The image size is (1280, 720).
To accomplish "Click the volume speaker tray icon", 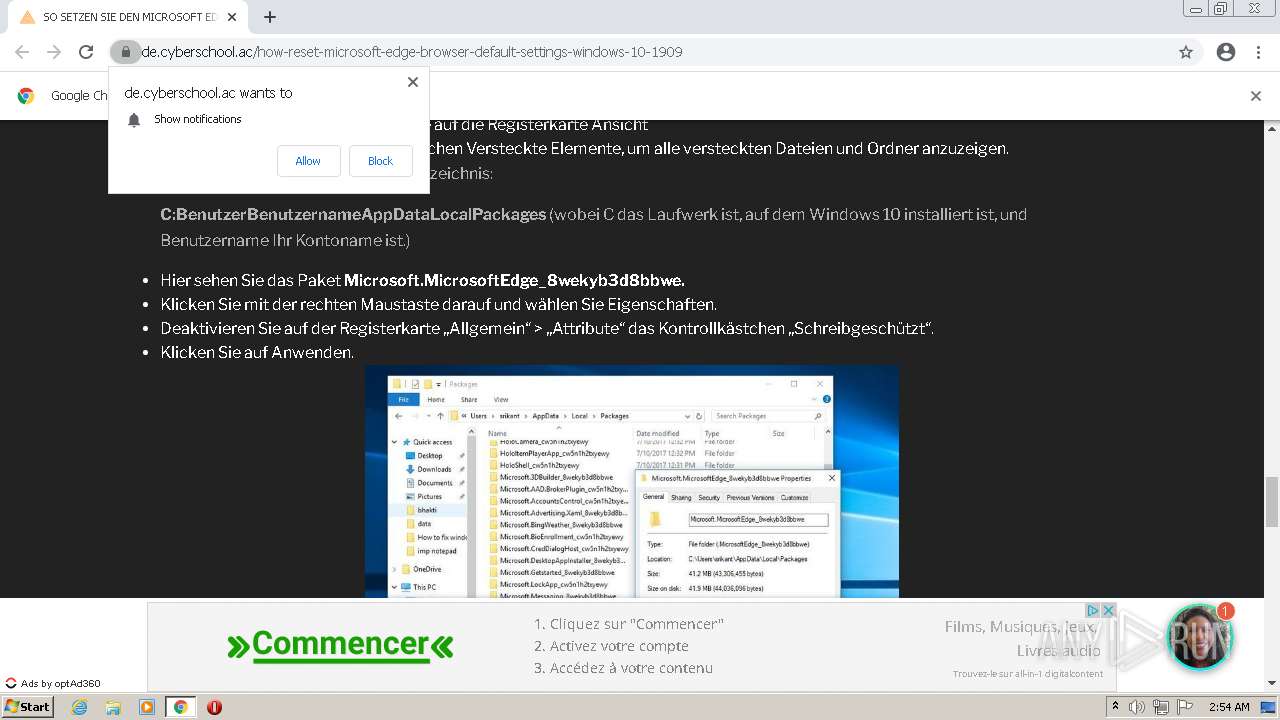I will point(1137,707).
